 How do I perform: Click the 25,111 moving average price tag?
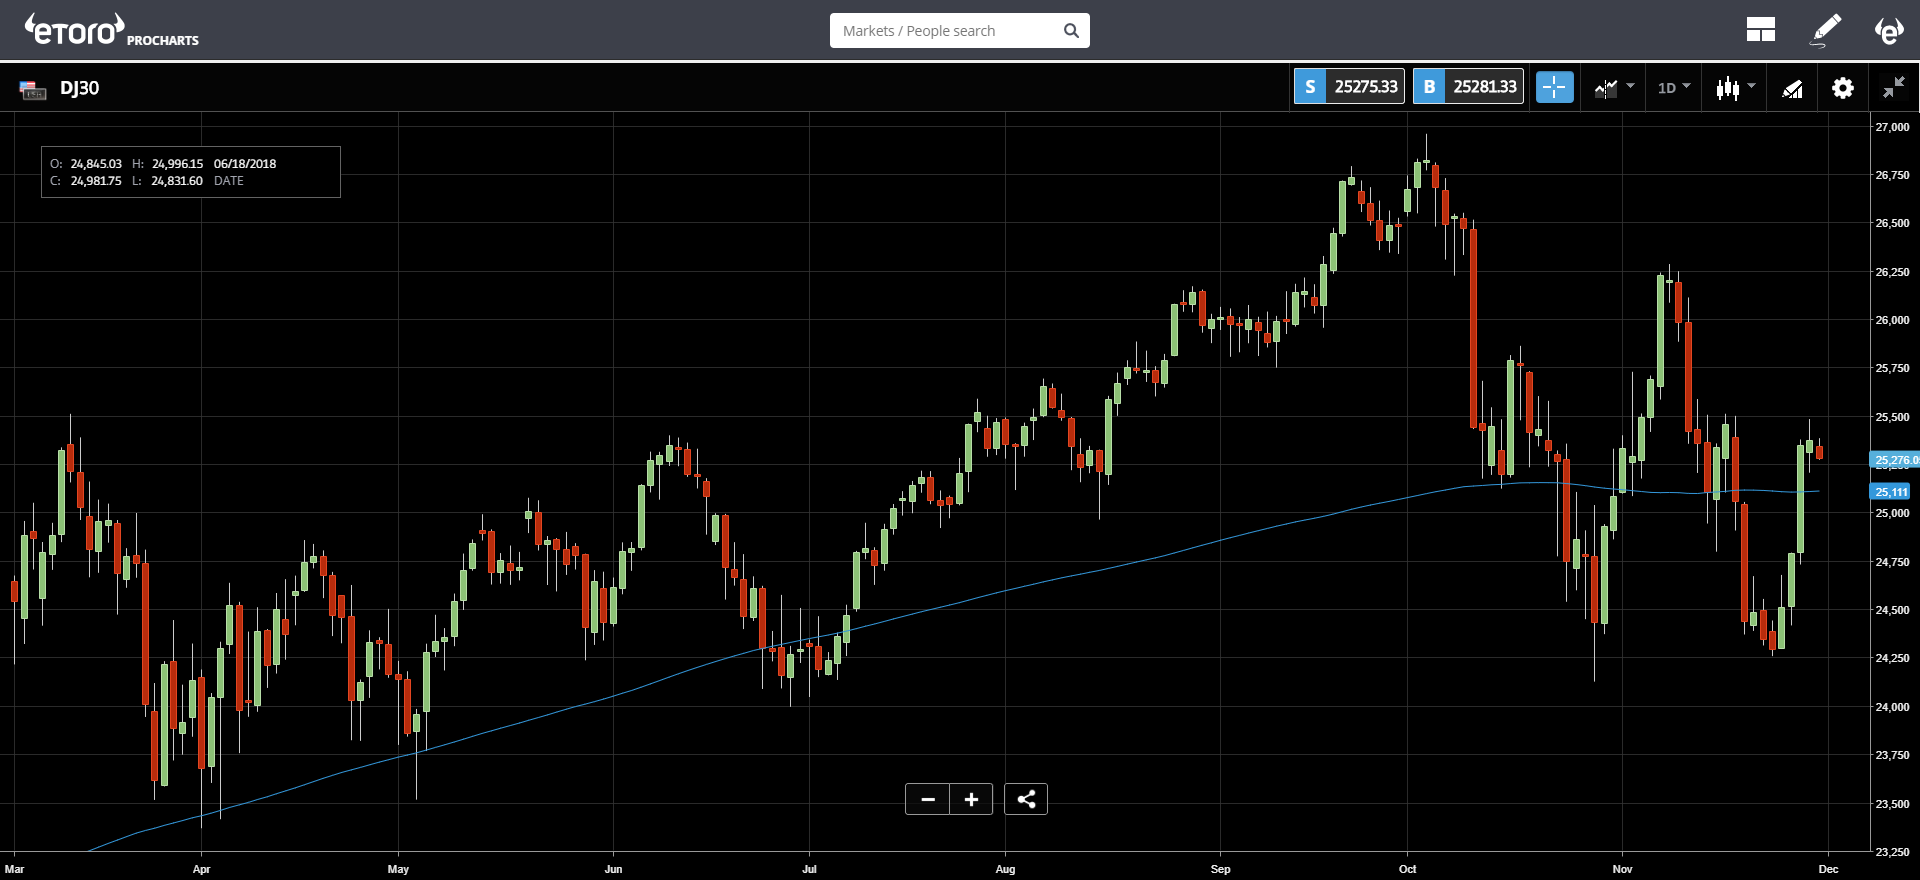point(1890,492)
